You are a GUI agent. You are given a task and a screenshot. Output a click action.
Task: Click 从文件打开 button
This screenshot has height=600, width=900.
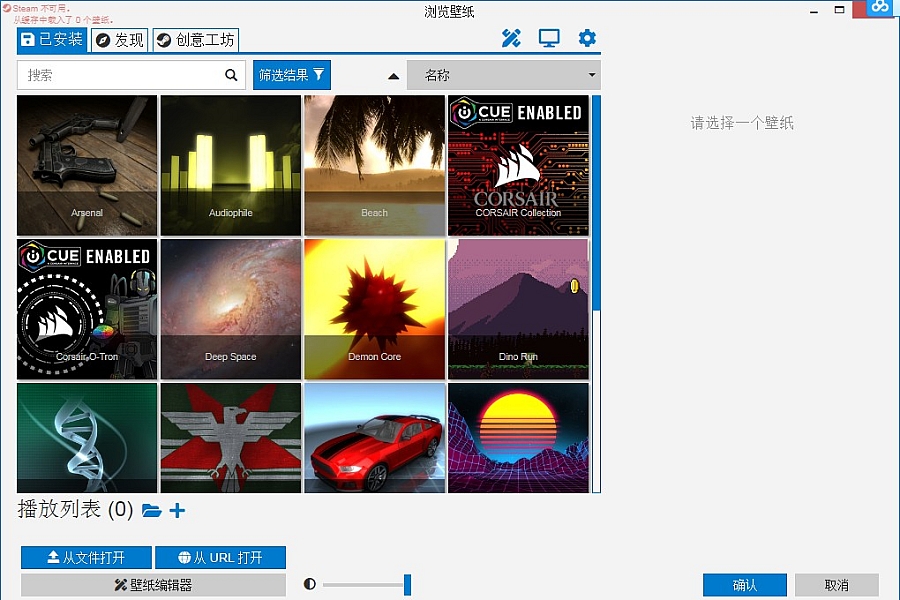(86, 557)
